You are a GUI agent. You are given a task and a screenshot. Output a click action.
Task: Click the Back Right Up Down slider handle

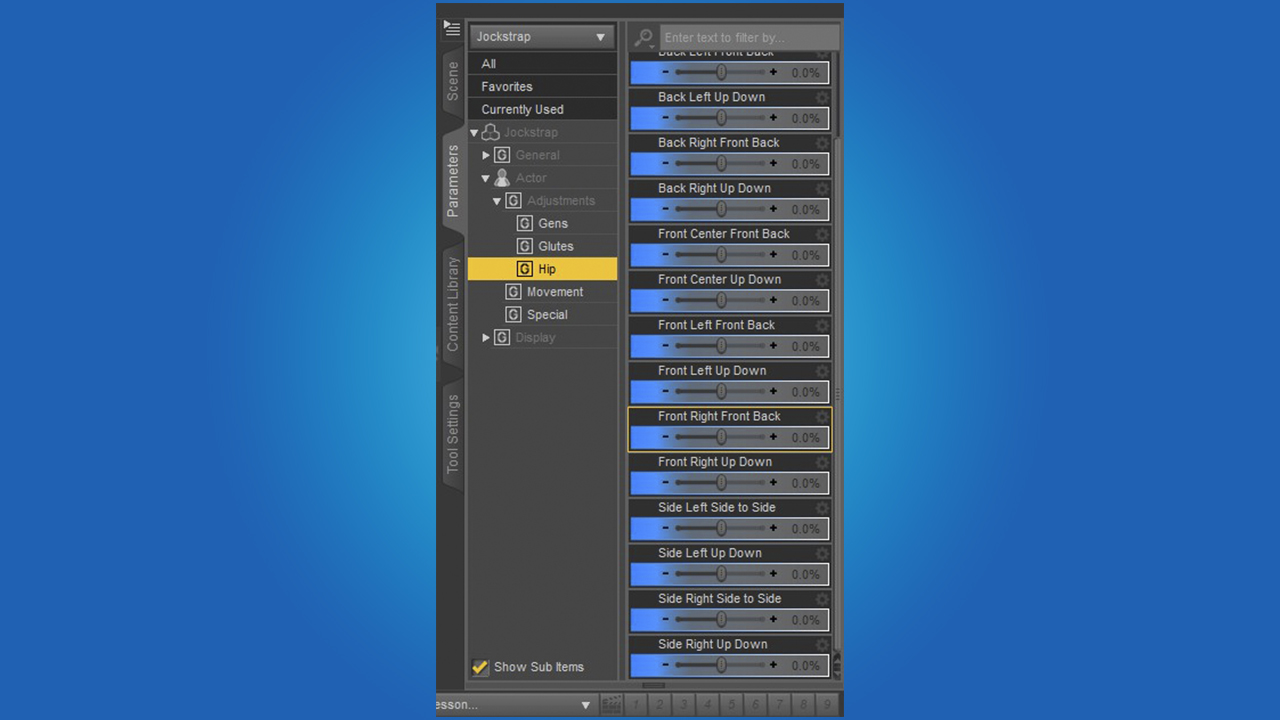click(x=721, y=209)
